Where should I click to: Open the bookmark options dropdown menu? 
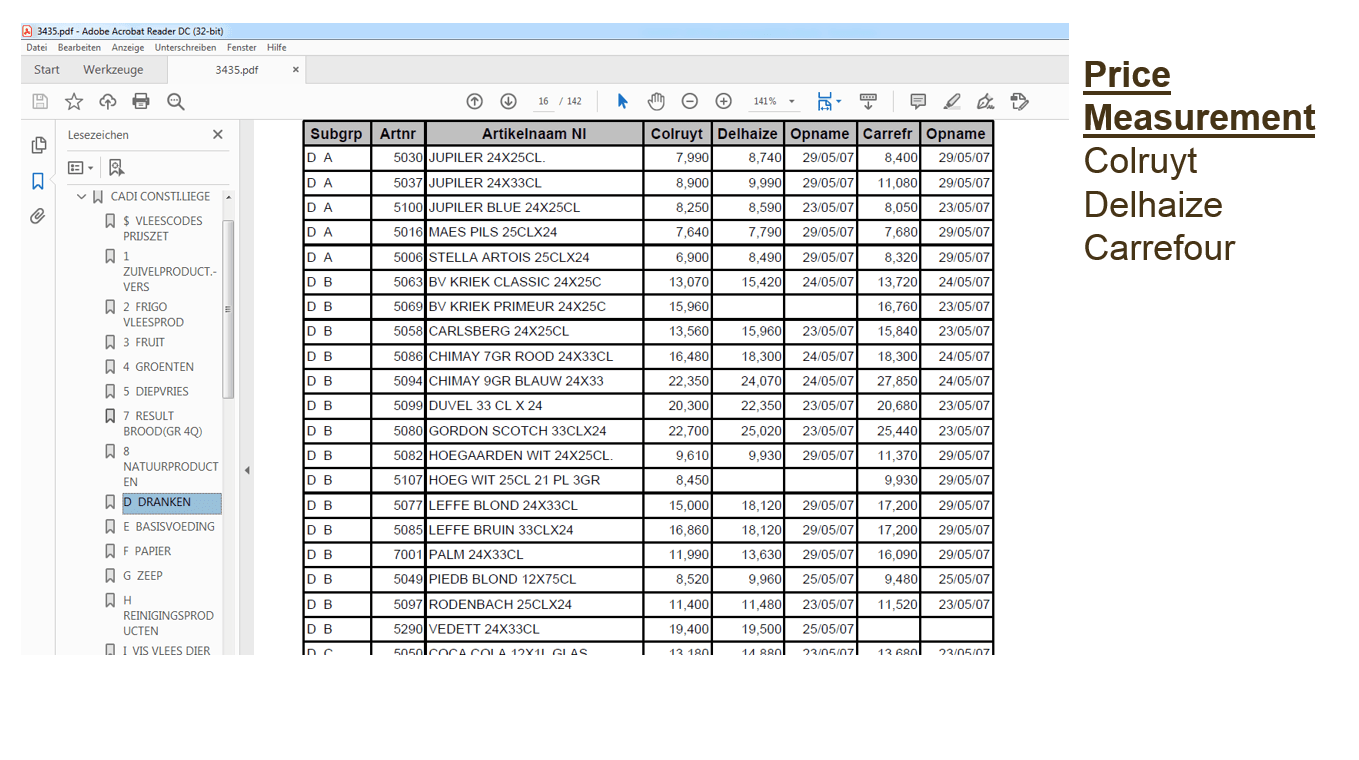pos(80,167)
